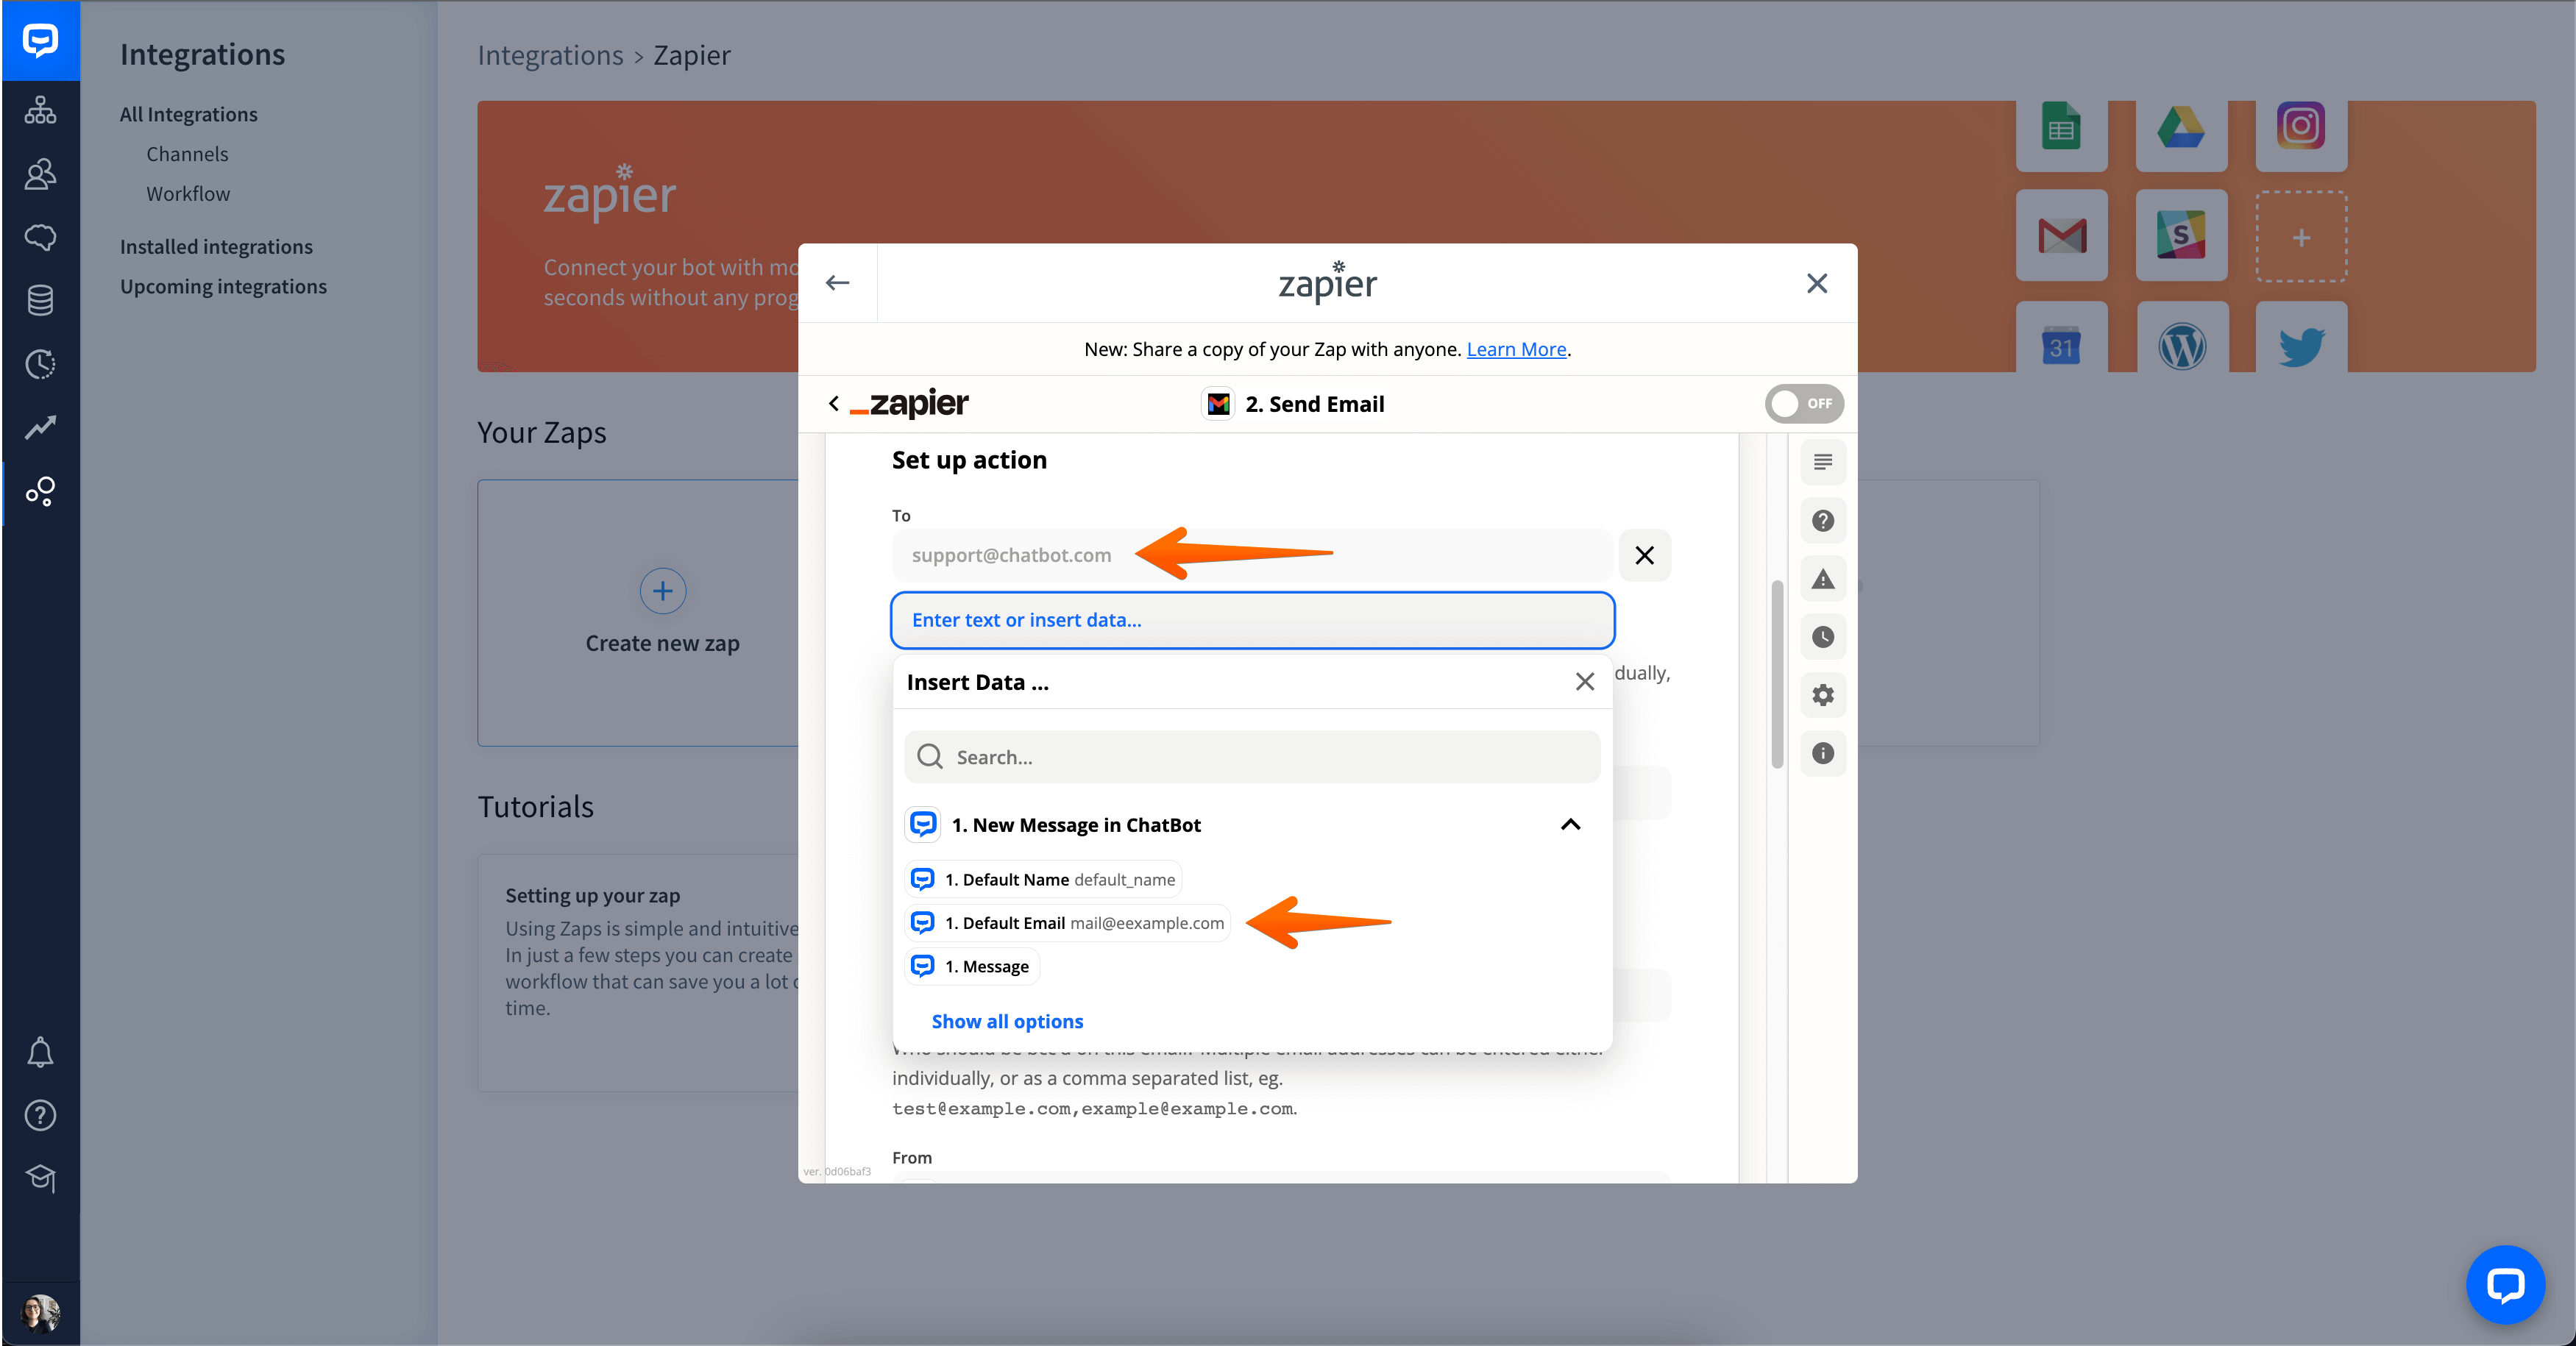Open the Zap settings gear icon
Image resolution: width=2576 pixels, height=1346 pixels.
[1823, 695]
